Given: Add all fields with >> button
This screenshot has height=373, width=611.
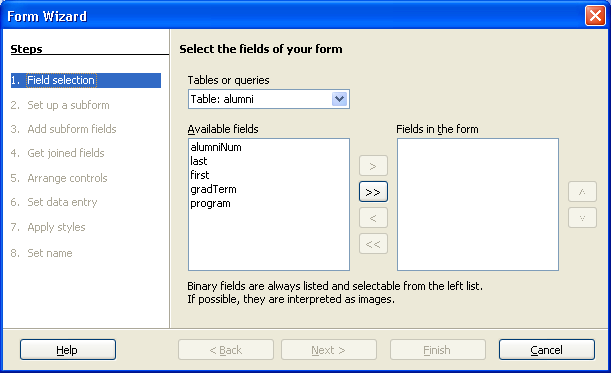Looking at the screenshot, I should [373, 192].
